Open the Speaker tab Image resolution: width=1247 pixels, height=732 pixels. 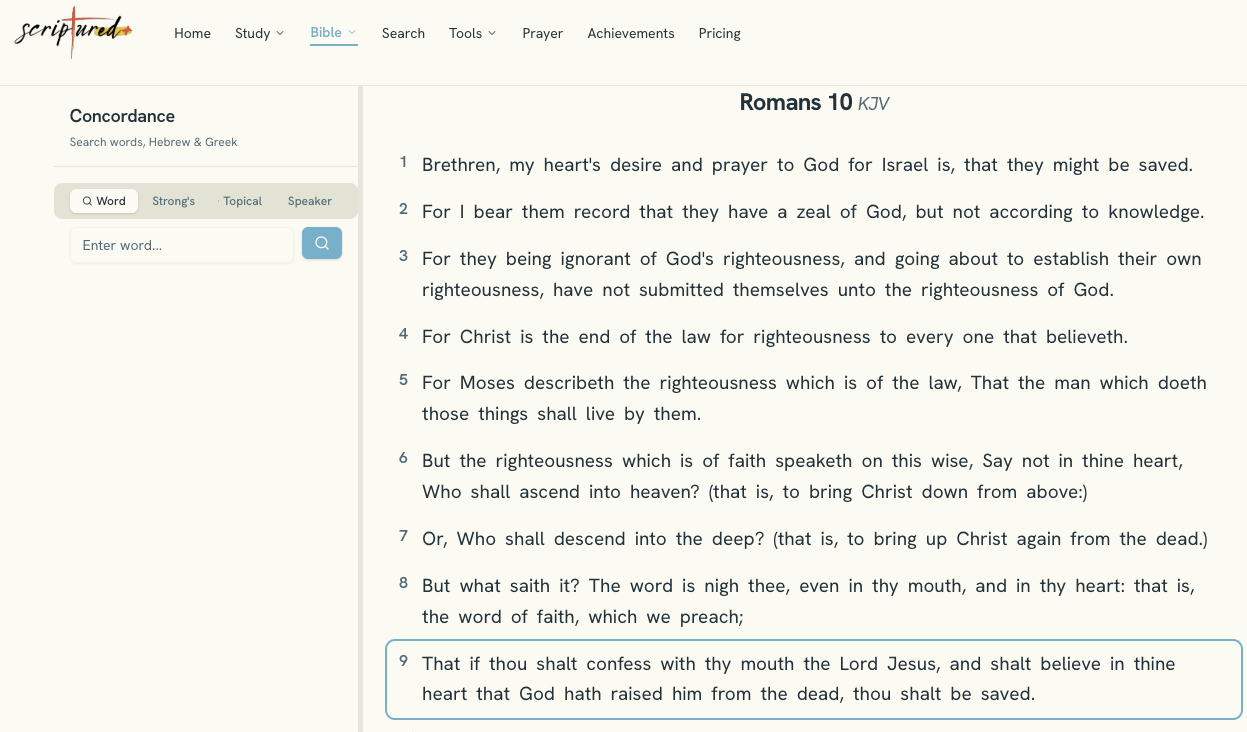(310, 201)
